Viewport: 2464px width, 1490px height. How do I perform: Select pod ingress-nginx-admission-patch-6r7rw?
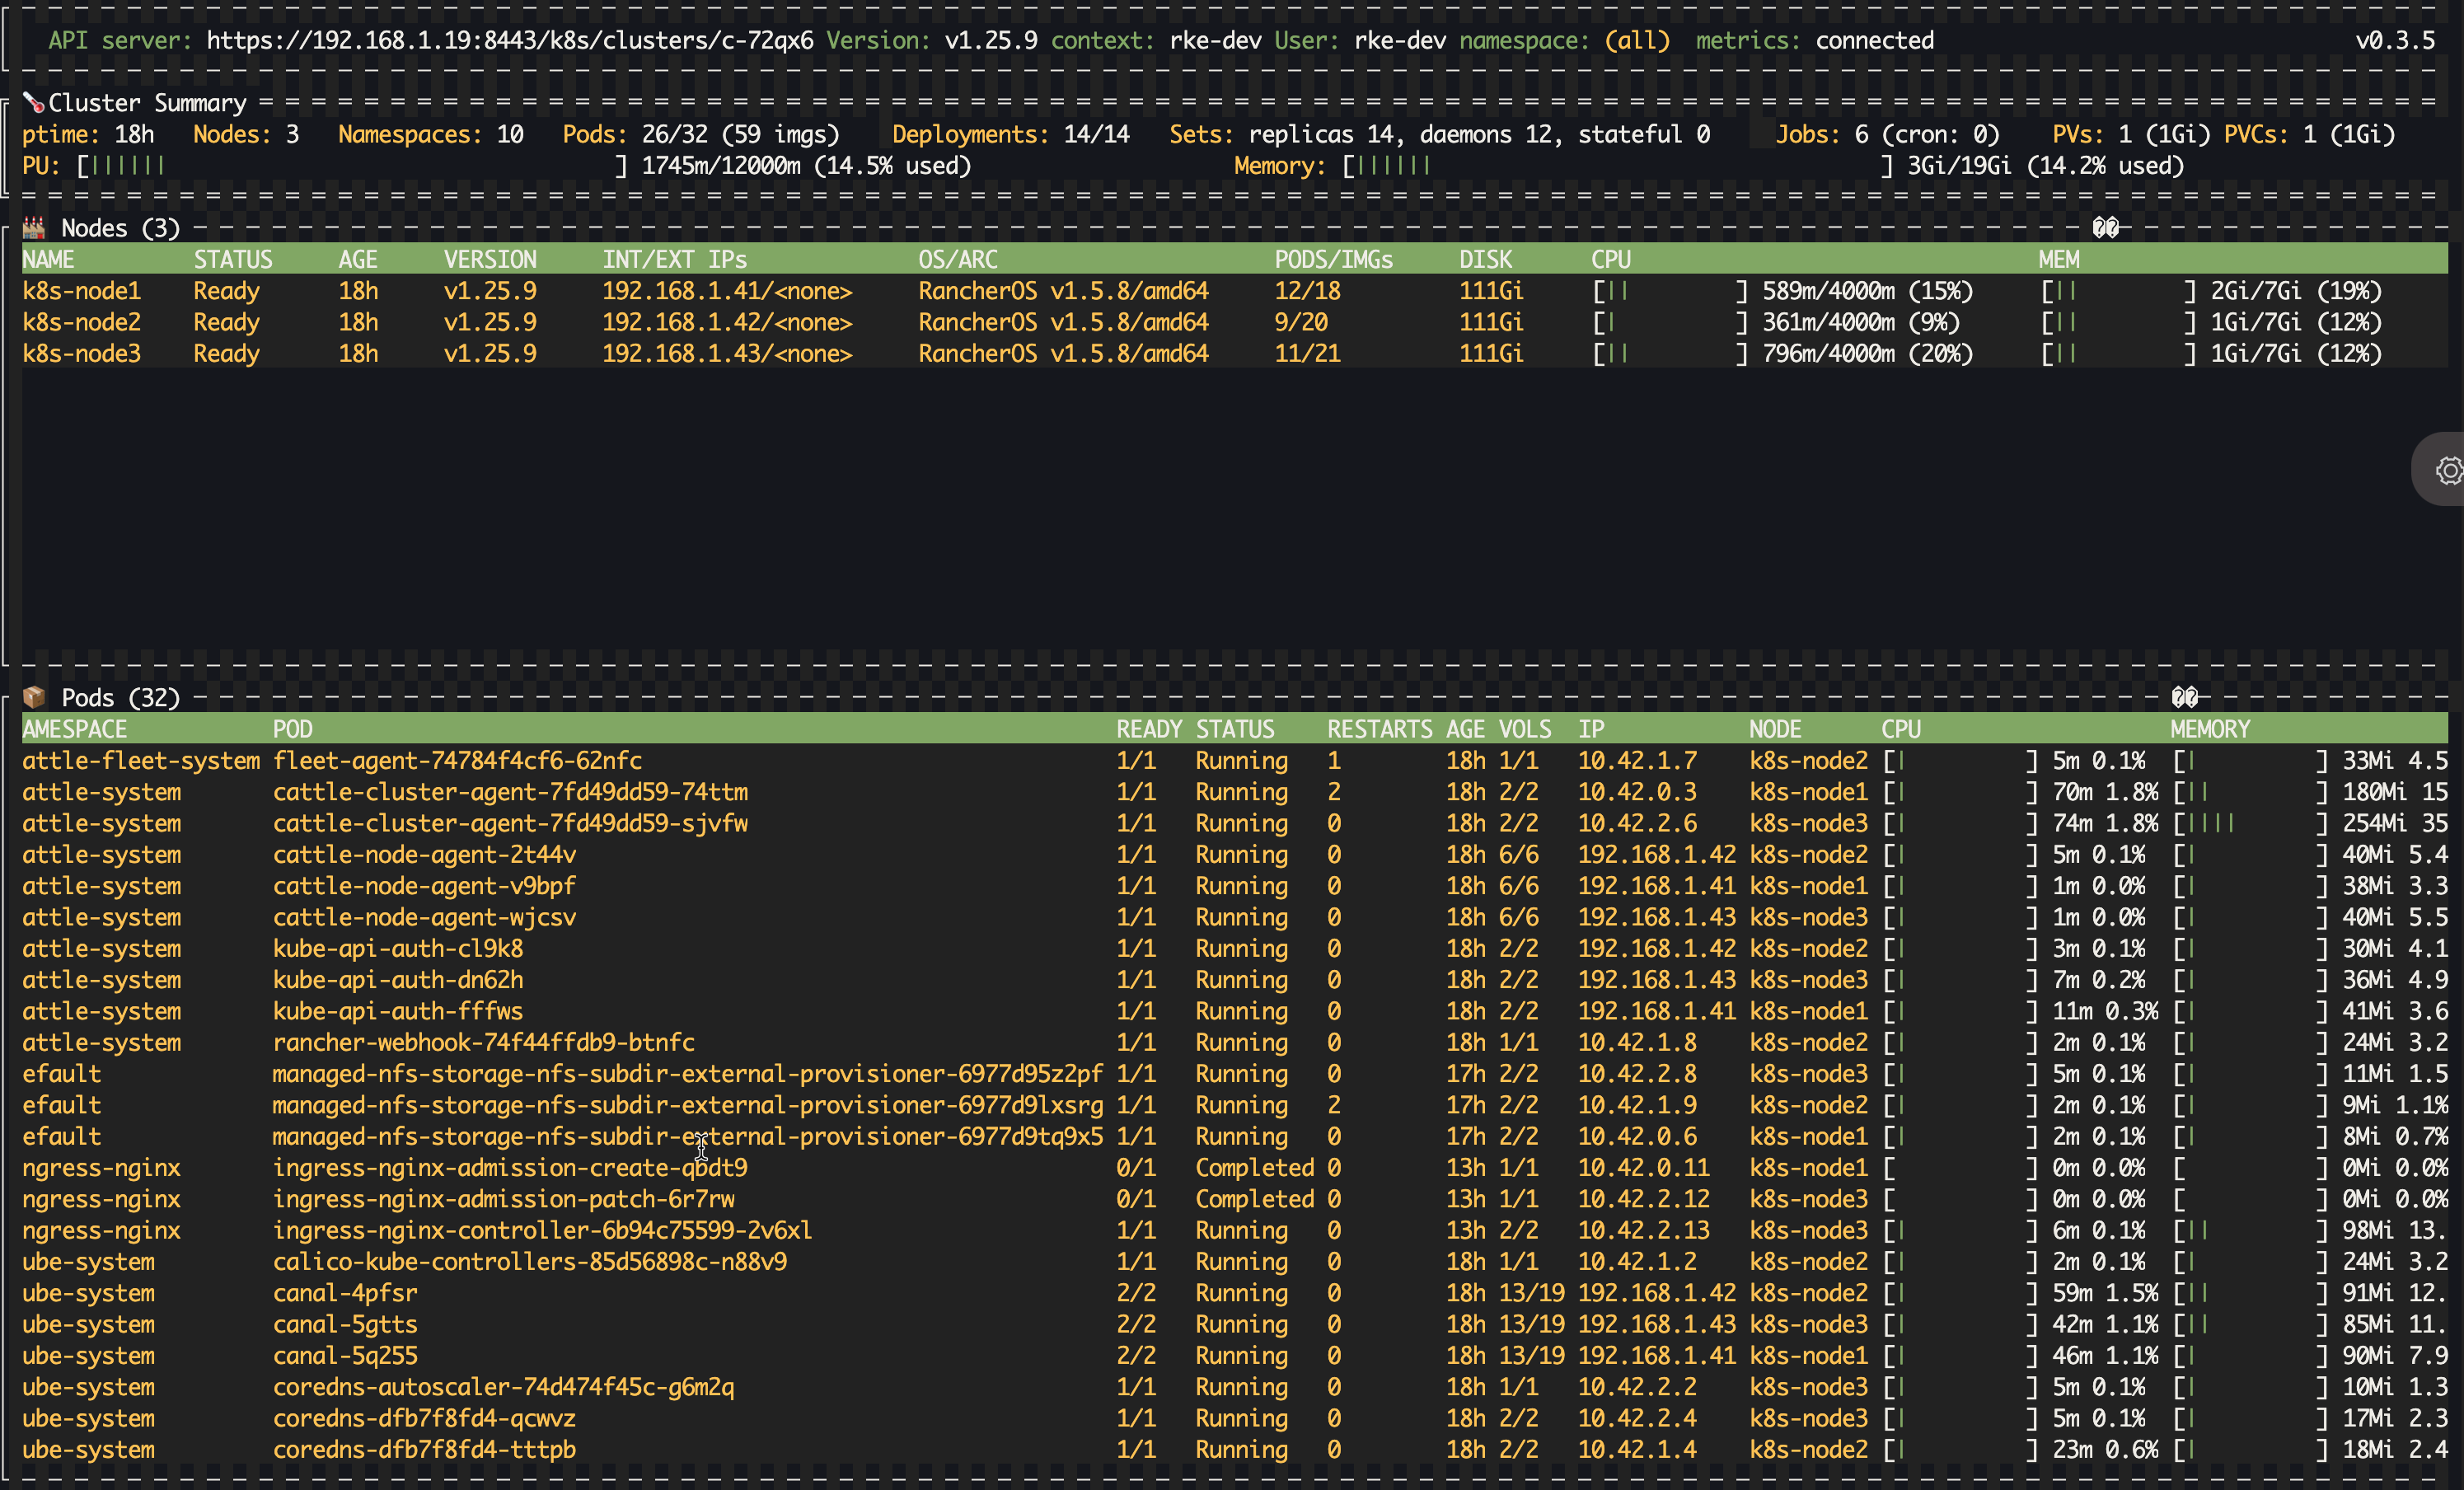504,1199
